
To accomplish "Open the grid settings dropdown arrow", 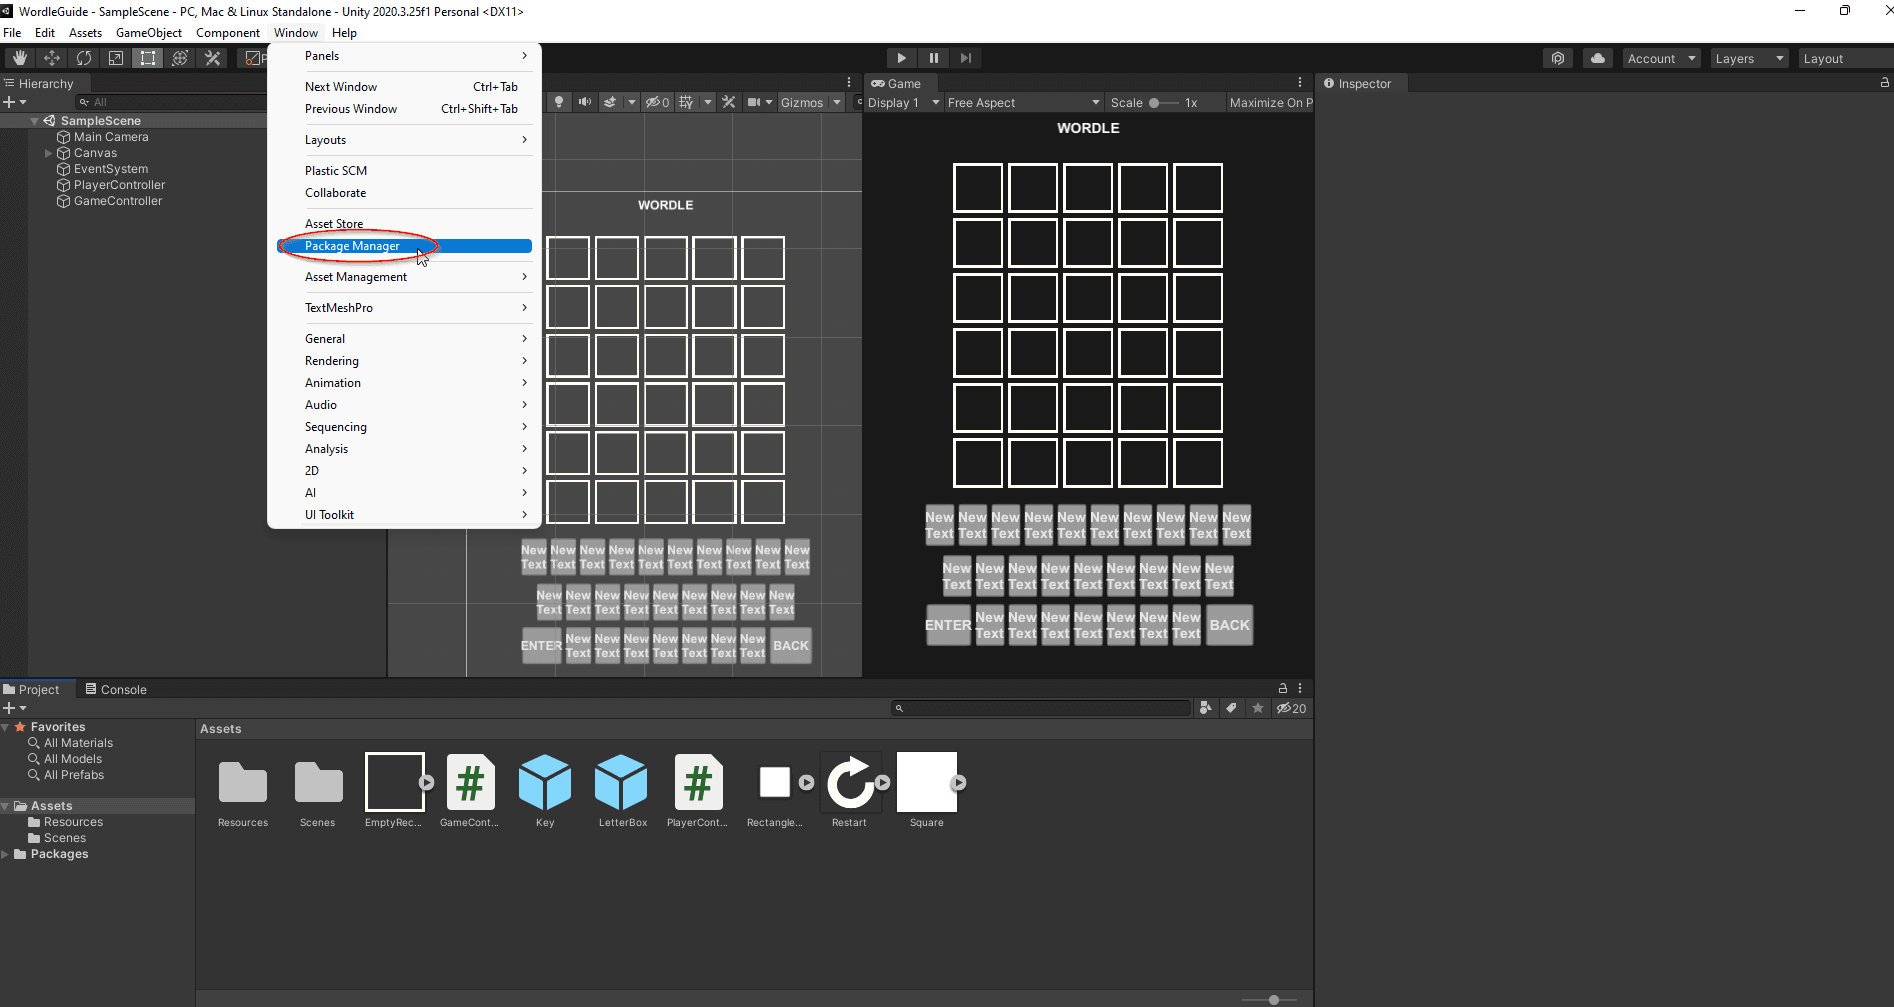I will (708, 102).
